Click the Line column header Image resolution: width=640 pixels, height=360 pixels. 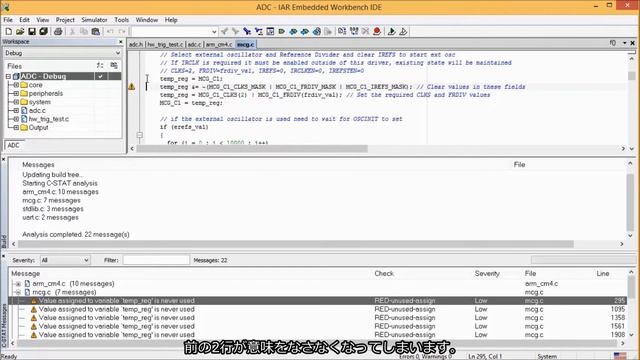point(603,273)
